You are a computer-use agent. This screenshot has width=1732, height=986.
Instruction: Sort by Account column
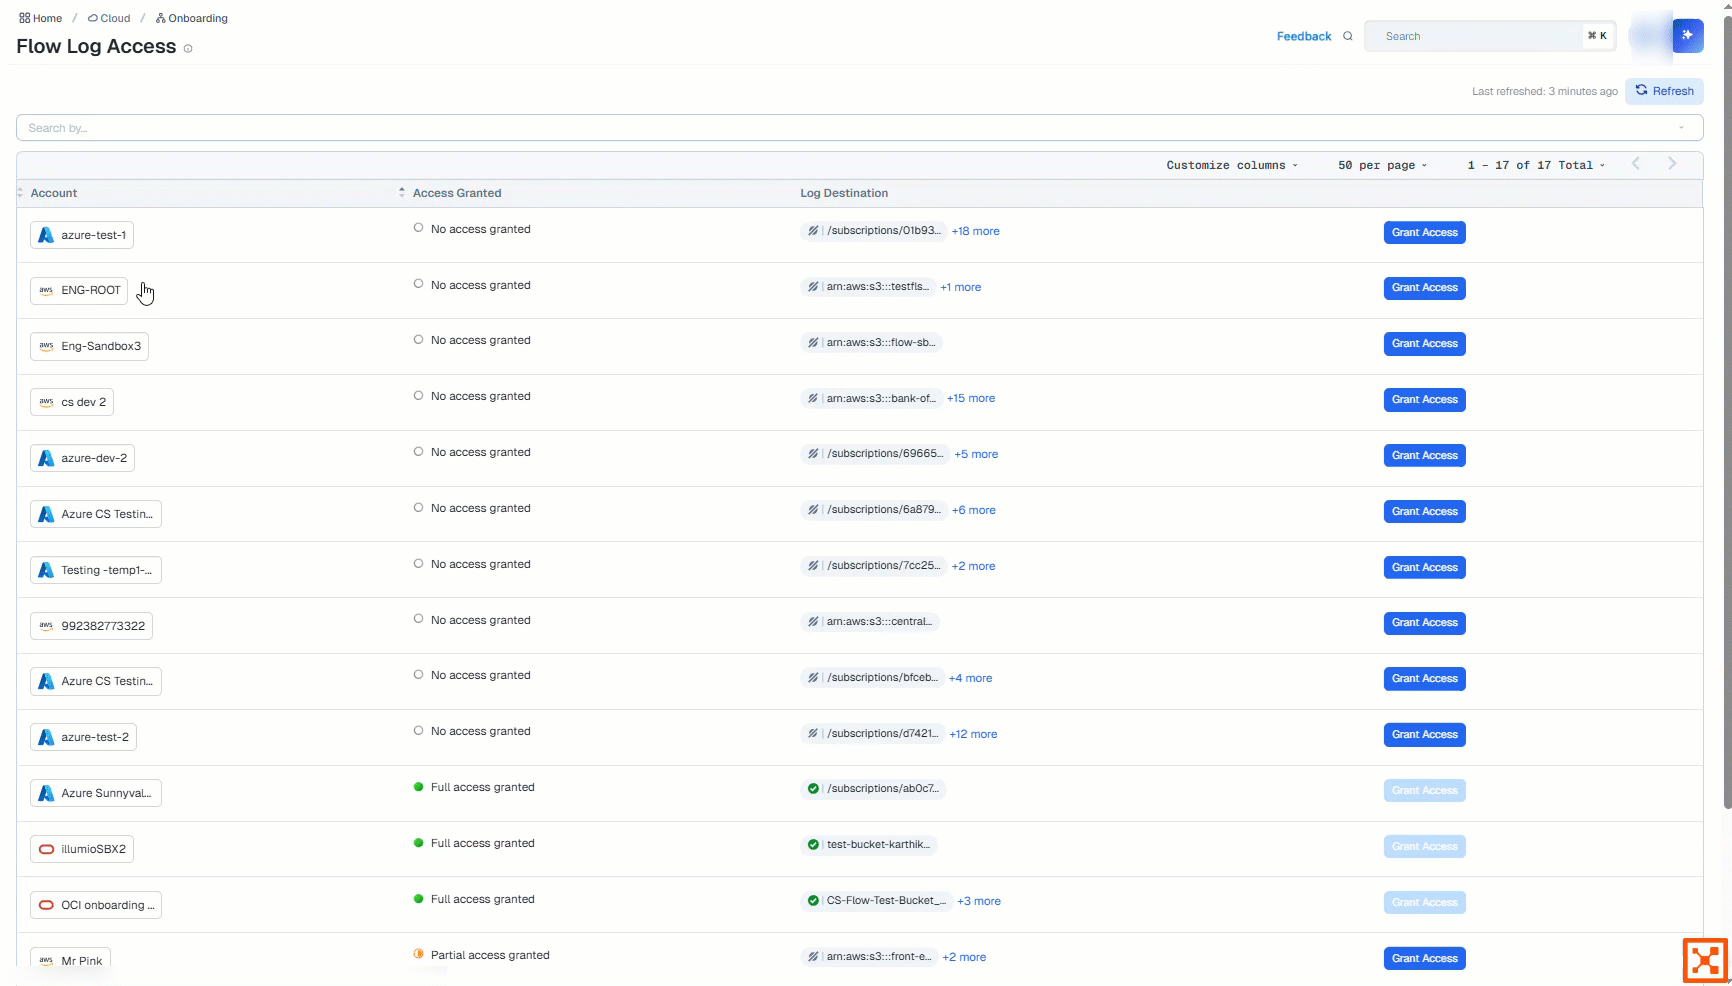pyautogui.click(x=54, y=193)
